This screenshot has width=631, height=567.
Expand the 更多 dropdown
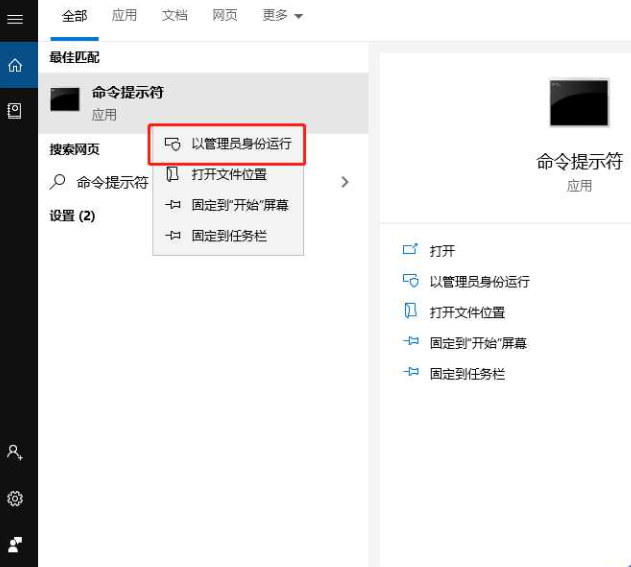(x=282, y=16)
